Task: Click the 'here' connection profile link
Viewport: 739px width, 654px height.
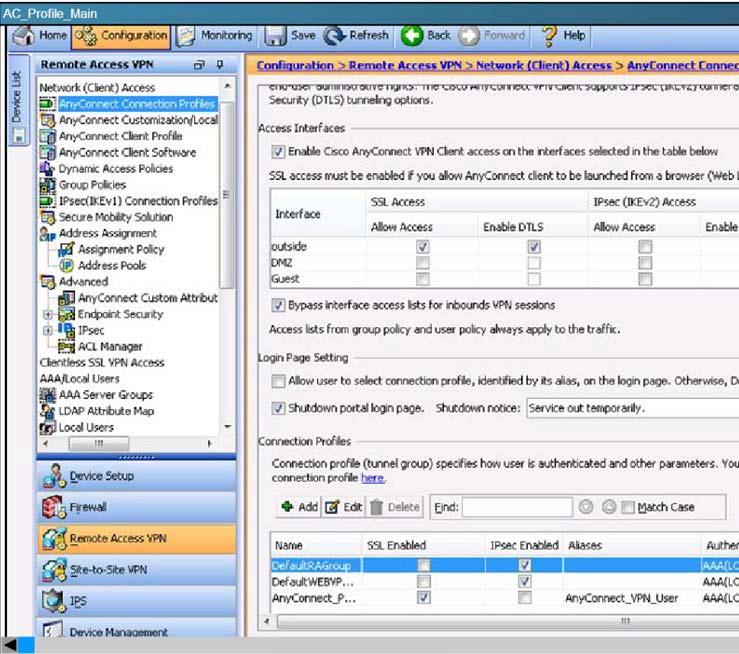Action: pos(372,478)
